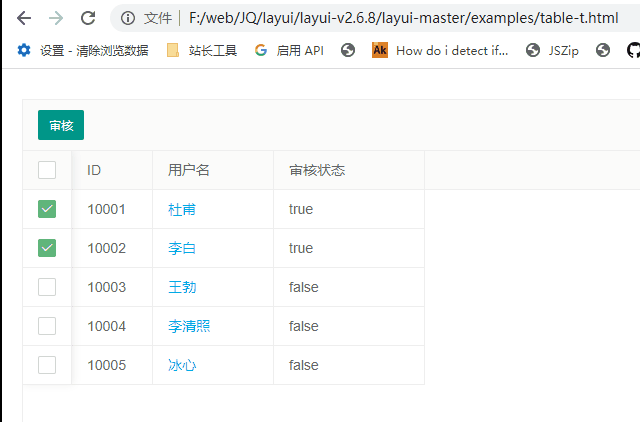Screen dimensions: 640x422
Task: Click the green 审核 button
Action: point(61,125)
